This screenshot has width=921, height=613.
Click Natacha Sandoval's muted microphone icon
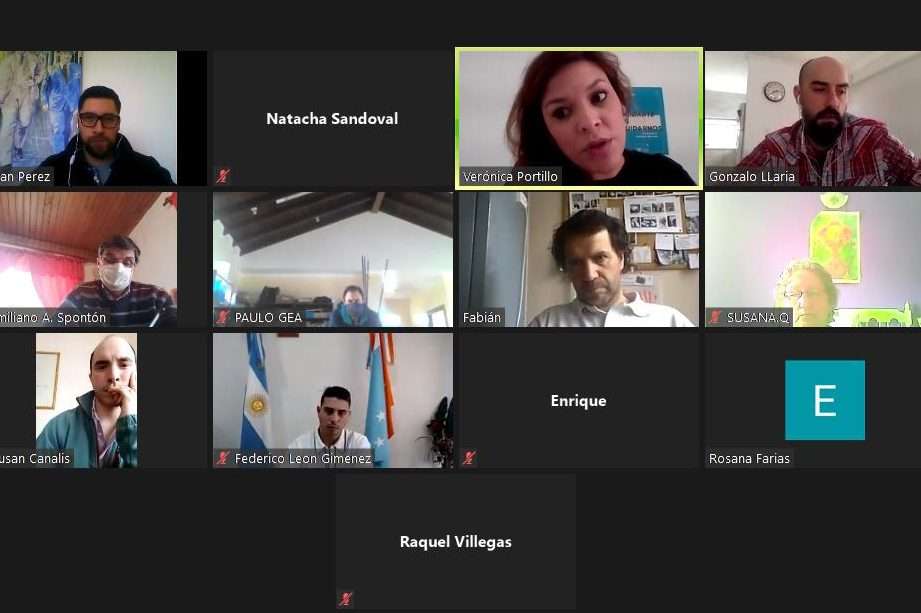[x=223, y=176]
